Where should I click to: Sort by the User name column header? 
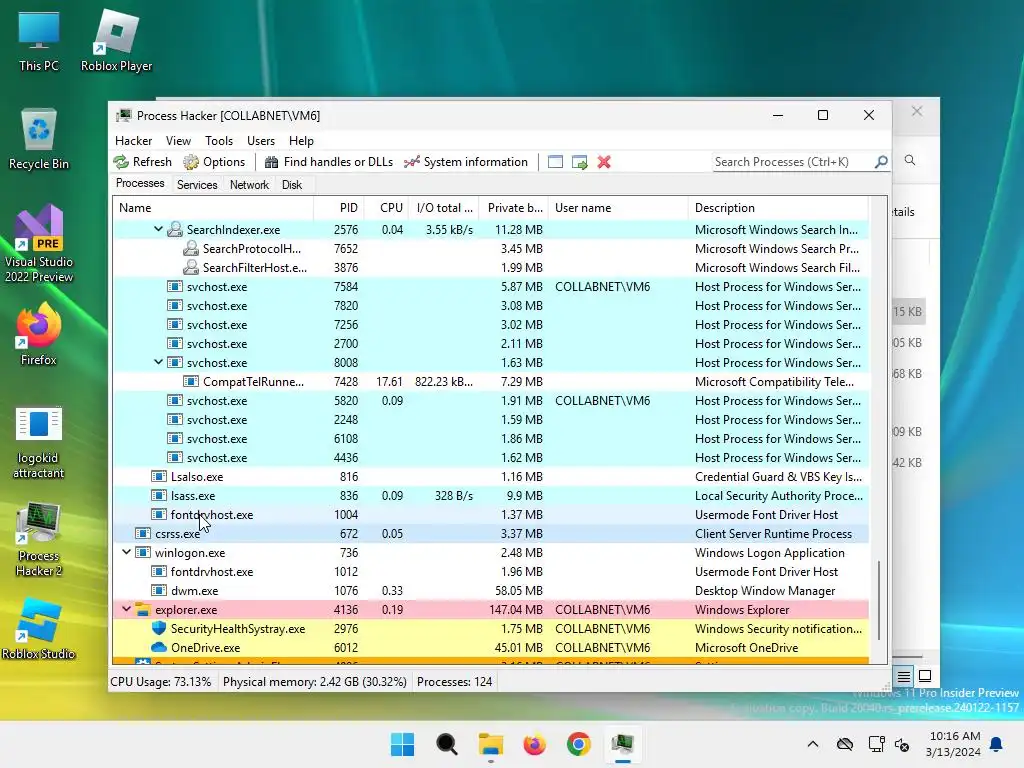point(618,208)
